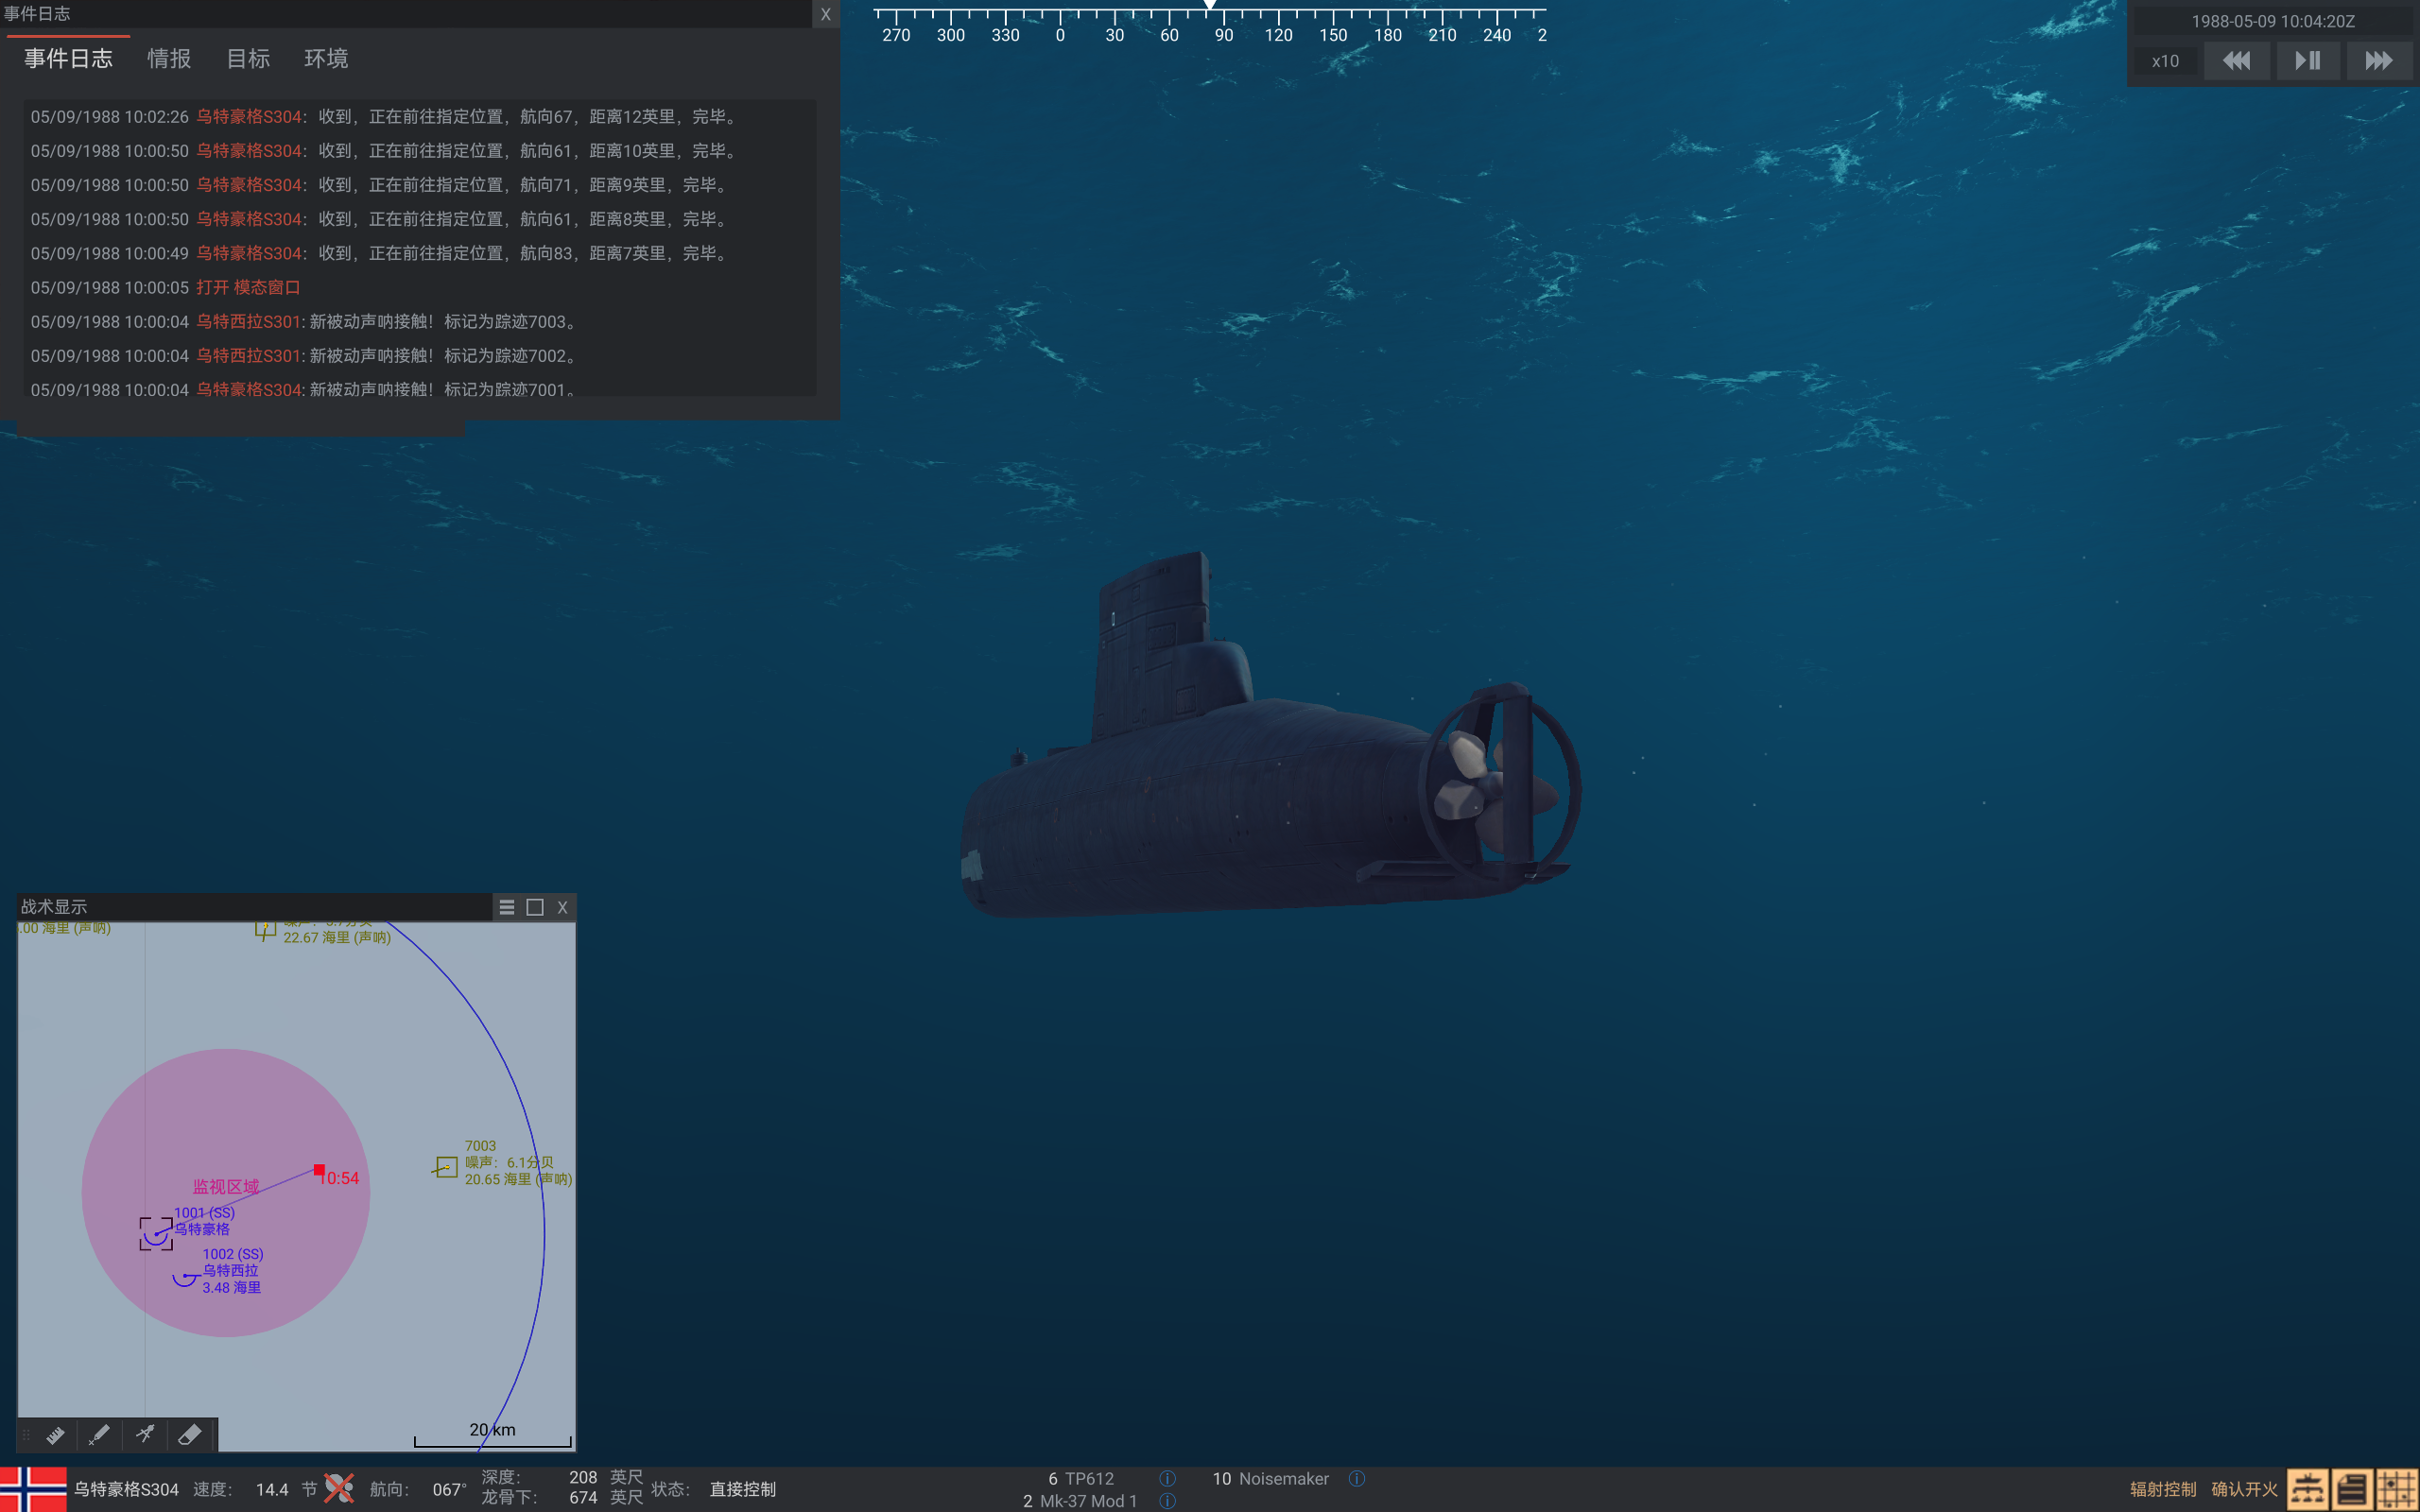The height and width of the screenshot is (1512, 2420).
Task: Click heading 90 on the compass strip
Action: tap(1223, 33)
